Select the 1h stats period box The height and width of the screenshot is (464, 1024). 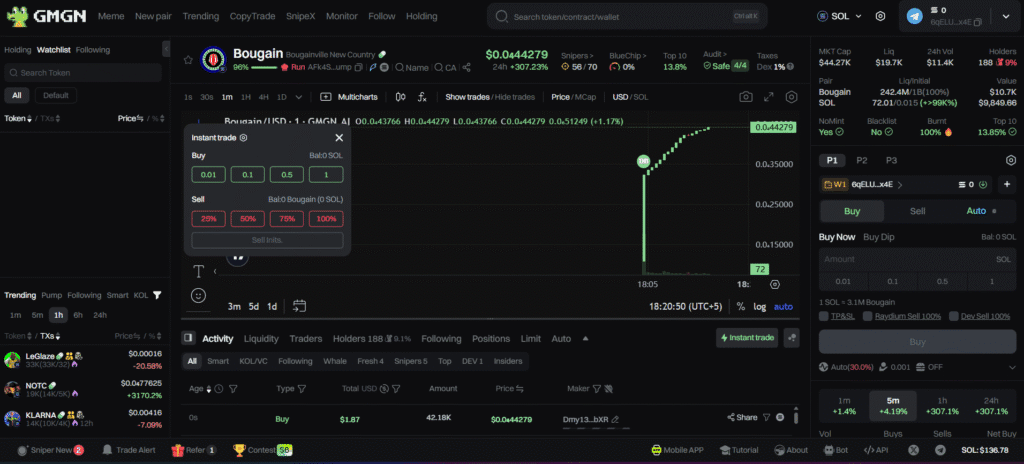[942, 406]
